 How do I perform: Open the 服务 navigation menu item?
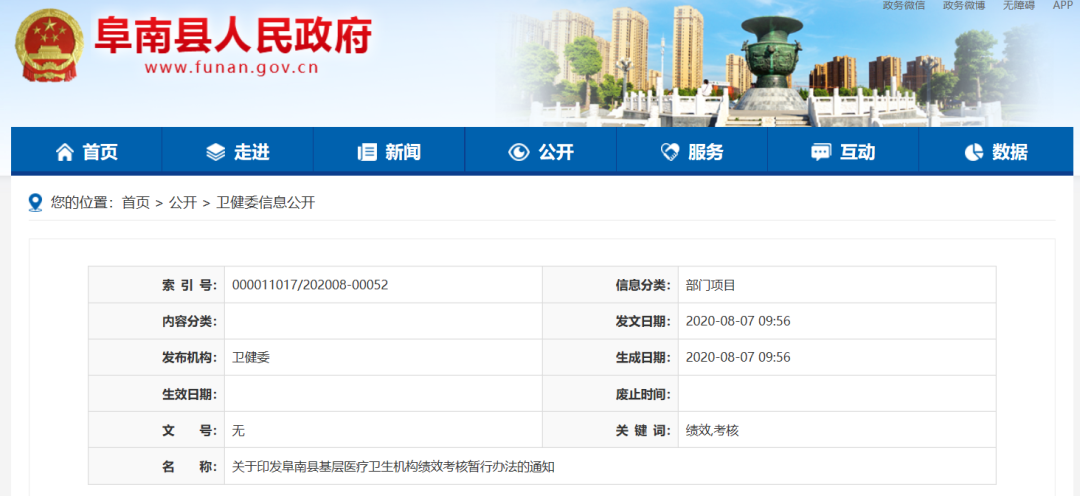(692, 152)
